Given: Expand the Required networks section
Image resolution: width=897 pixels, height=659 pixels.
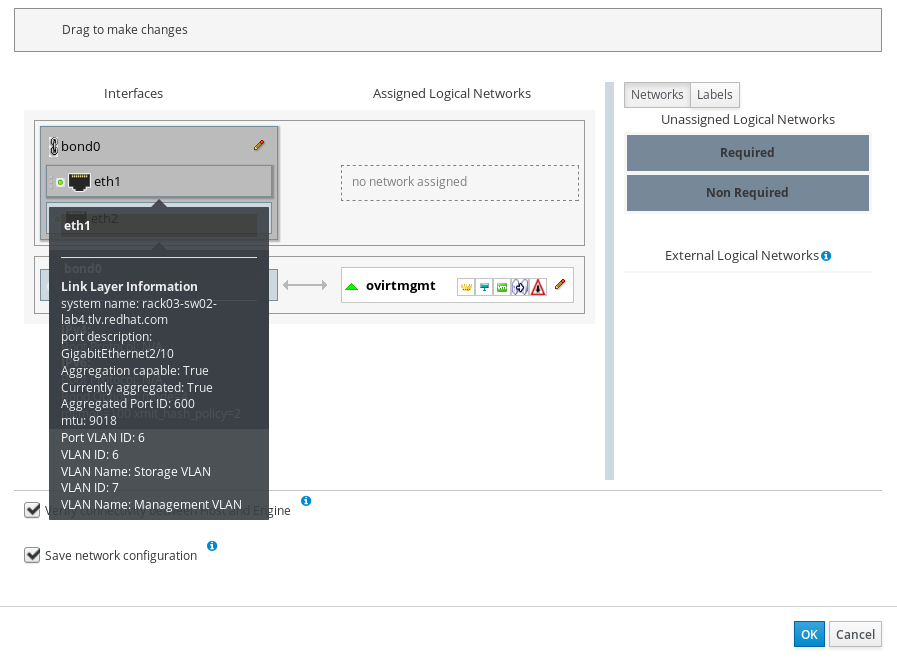Looking at the screenshot, I should point(747,153).
